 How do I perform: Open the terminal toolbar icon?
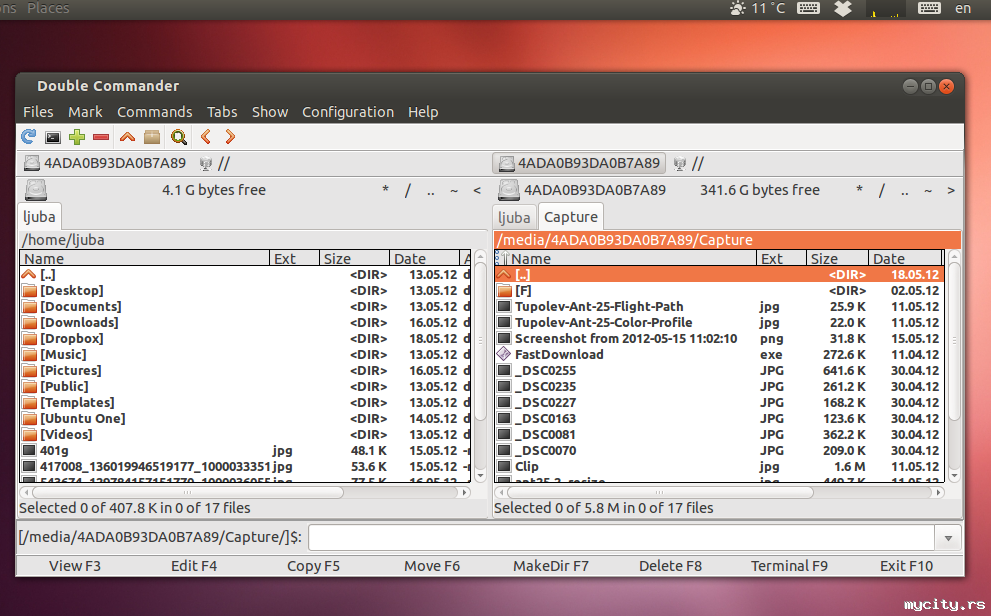[53, 137]
